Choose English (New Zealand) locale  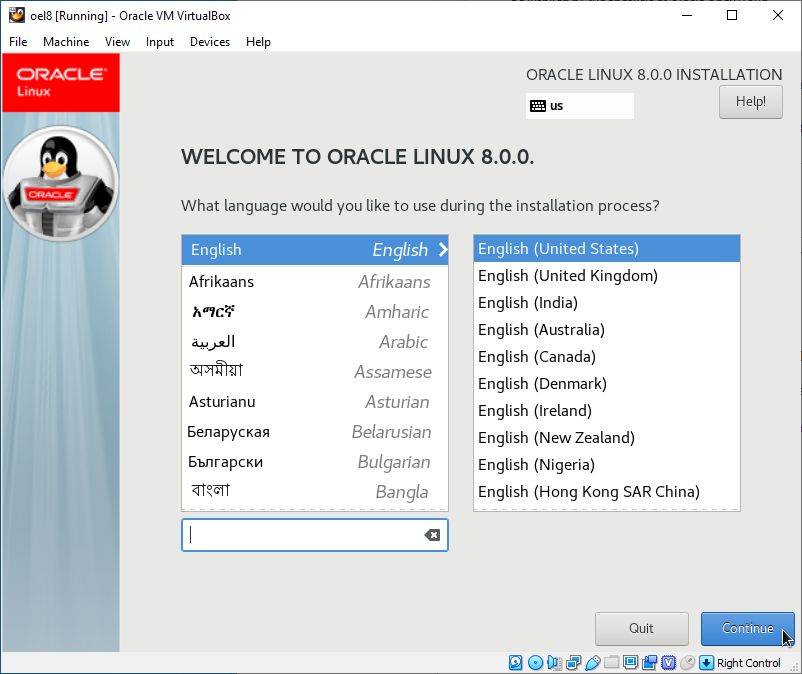tap(607, 438)
